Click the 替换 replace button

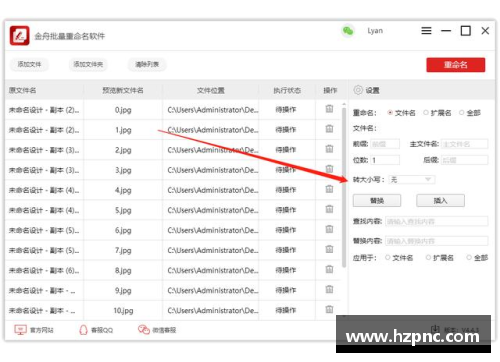click(x=377, y=201)
